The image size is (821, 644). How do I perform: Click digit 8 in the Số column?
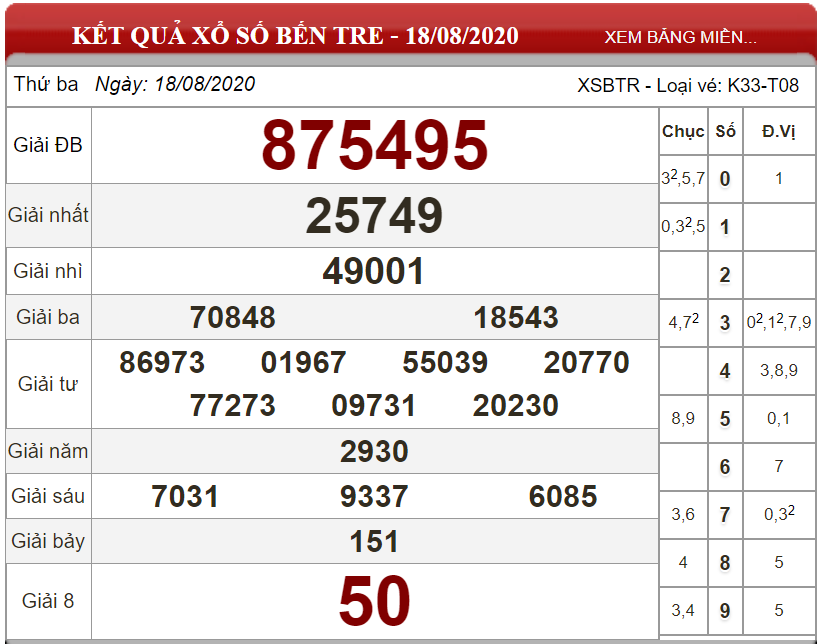pos(725,563)
